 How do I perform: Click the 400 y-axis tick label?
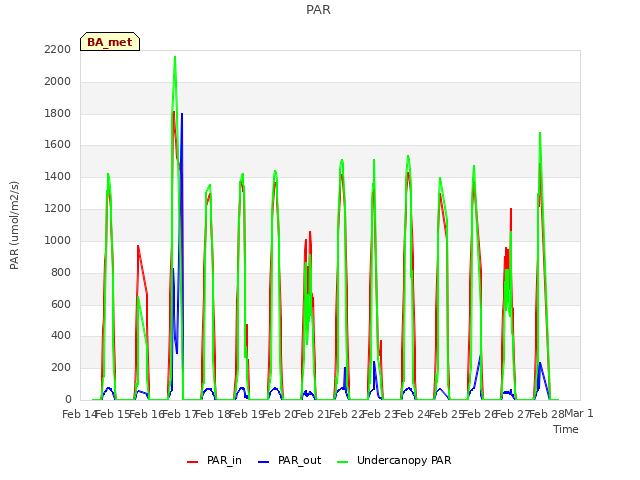click(61, 336)
